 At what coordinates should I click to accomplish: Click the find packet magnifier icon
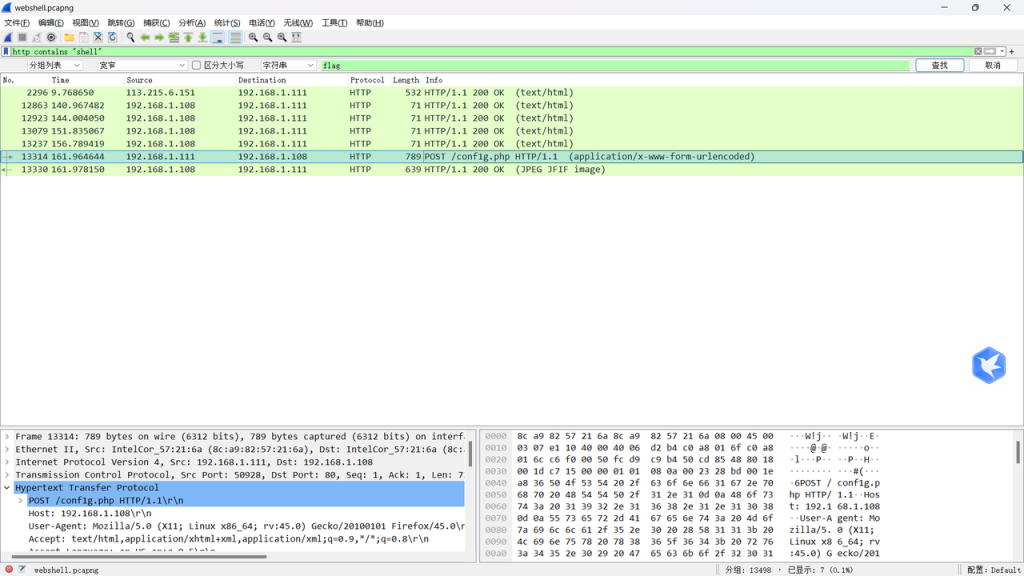point(130,37)
